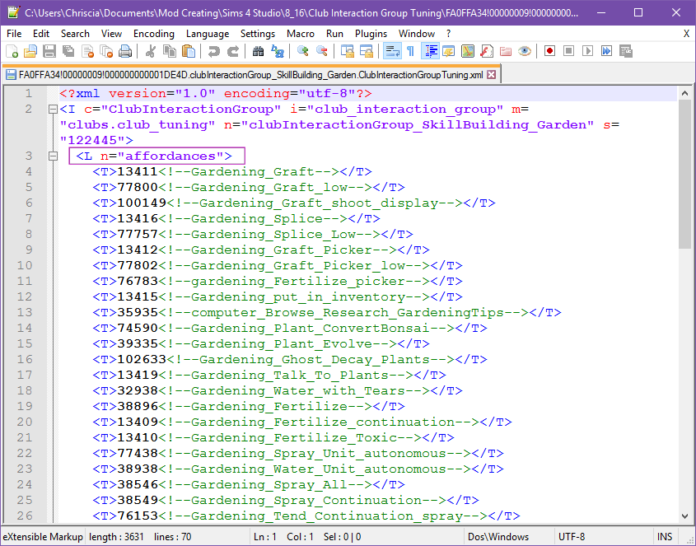The image size is (696, 546).
Task: Click the Cut scissors icon
Action: (149, 51)
